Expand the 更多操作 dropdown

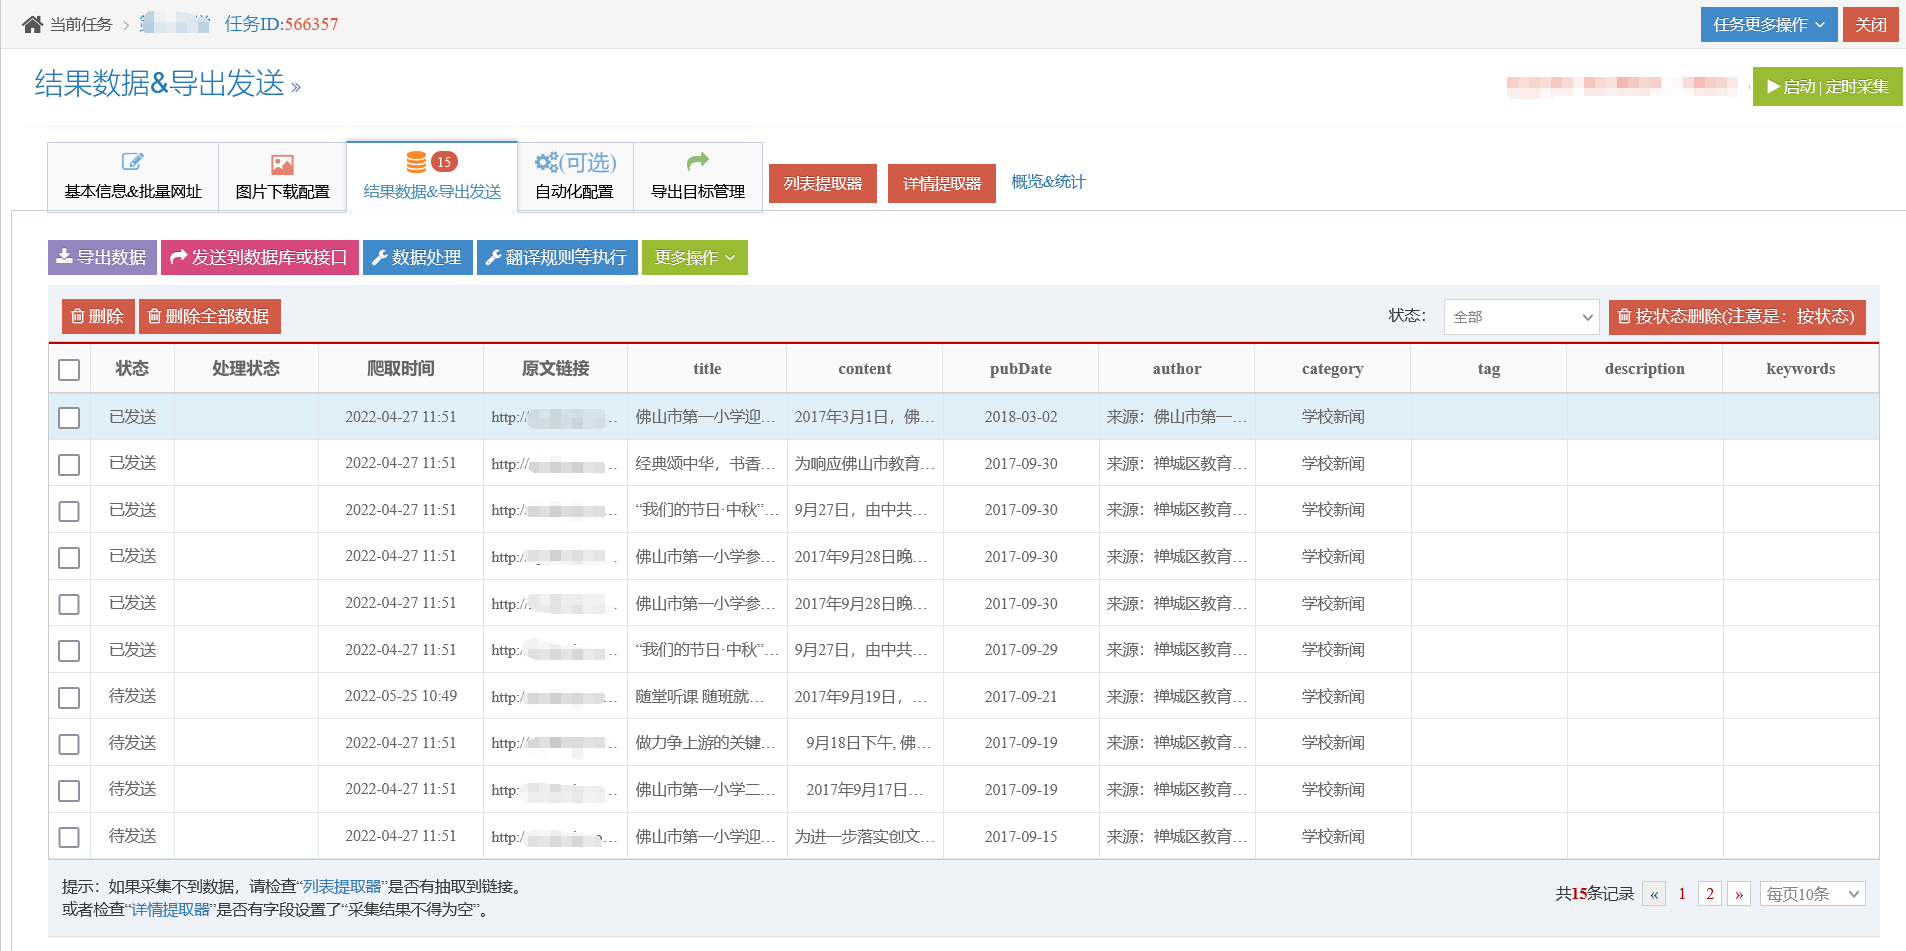(x=695, y=257)
